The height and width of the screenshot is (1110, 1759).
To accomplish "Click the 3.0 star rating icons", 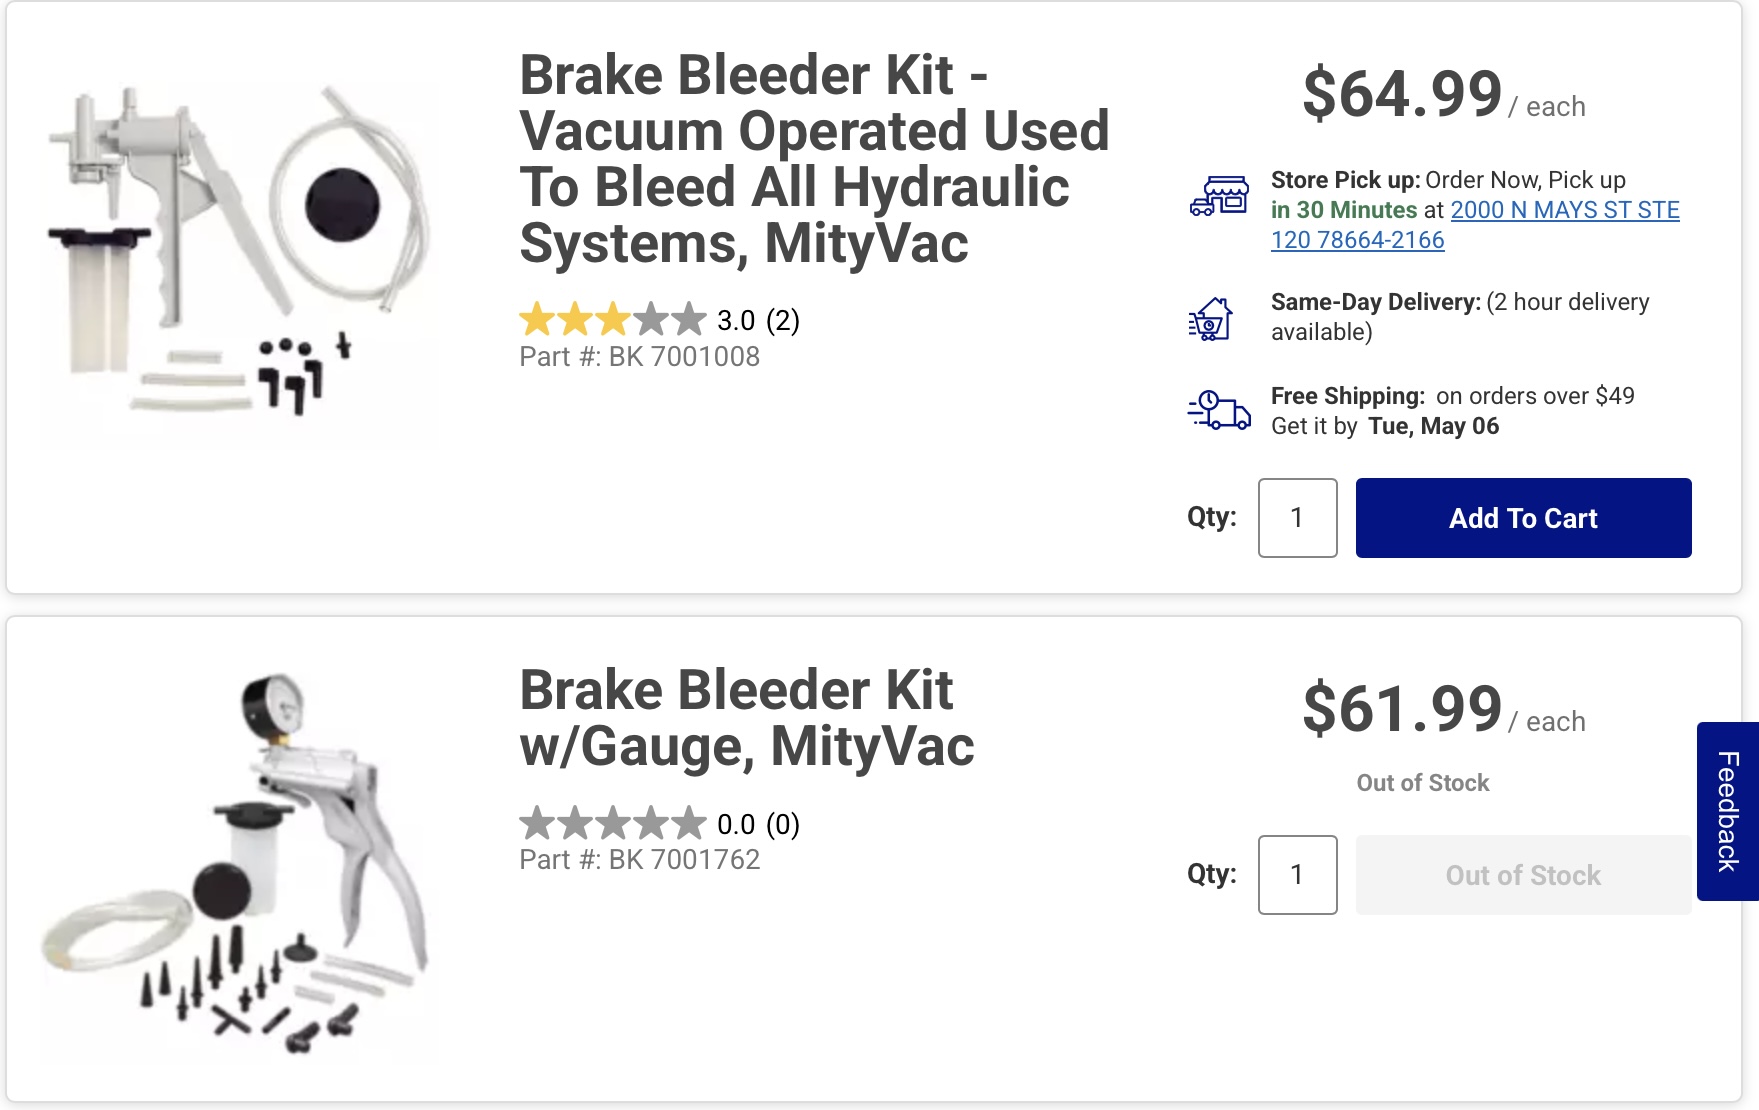I will click(612, 320).
